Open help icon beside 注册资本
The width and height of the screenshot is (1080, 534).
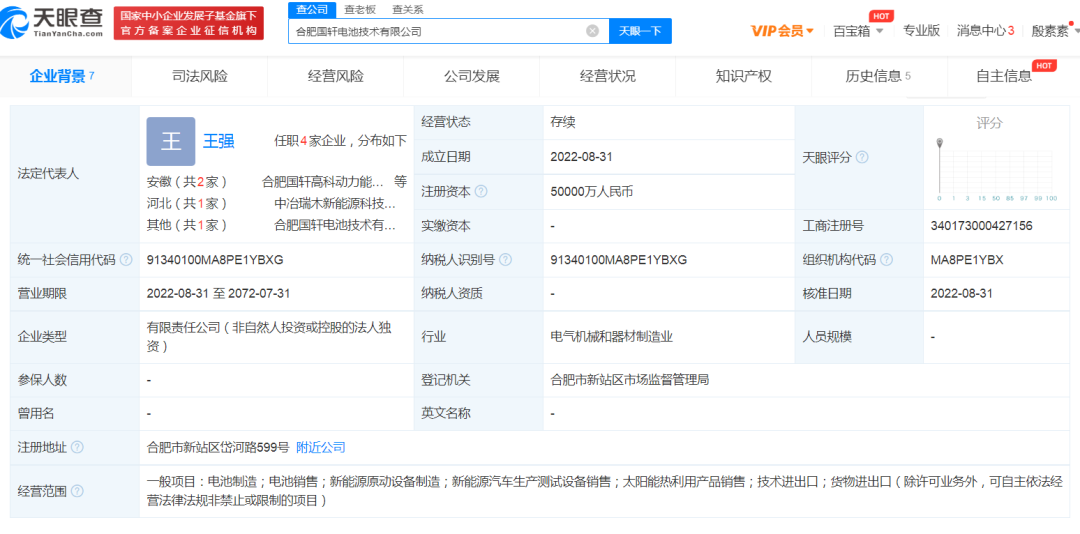(x=481, y=192)
